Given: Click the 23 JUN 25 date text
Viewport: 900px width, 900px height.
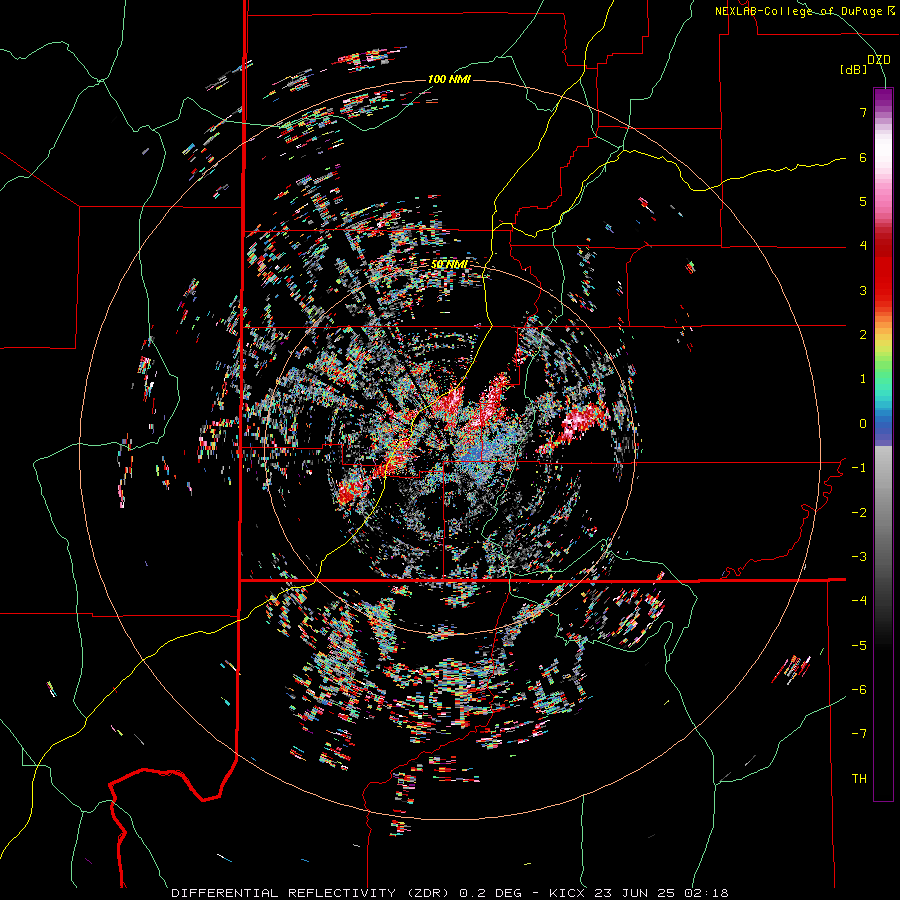Looking at the screenshot, I should coord(635,893).
